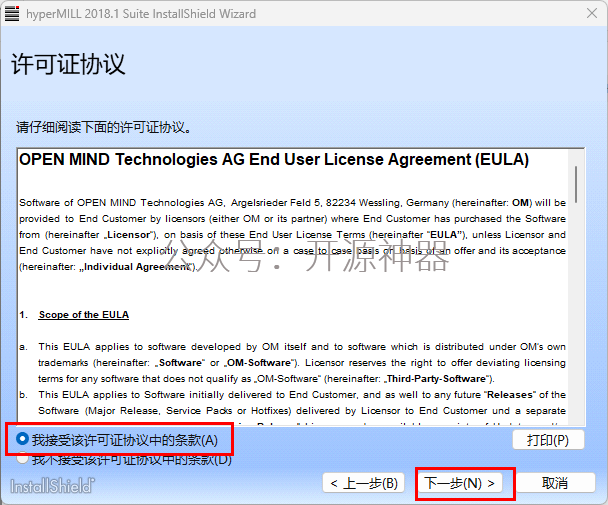This screenshot has width=608, height=505.
Task: Cancel the installation with 取消
Action: click(x=555, y=483)
